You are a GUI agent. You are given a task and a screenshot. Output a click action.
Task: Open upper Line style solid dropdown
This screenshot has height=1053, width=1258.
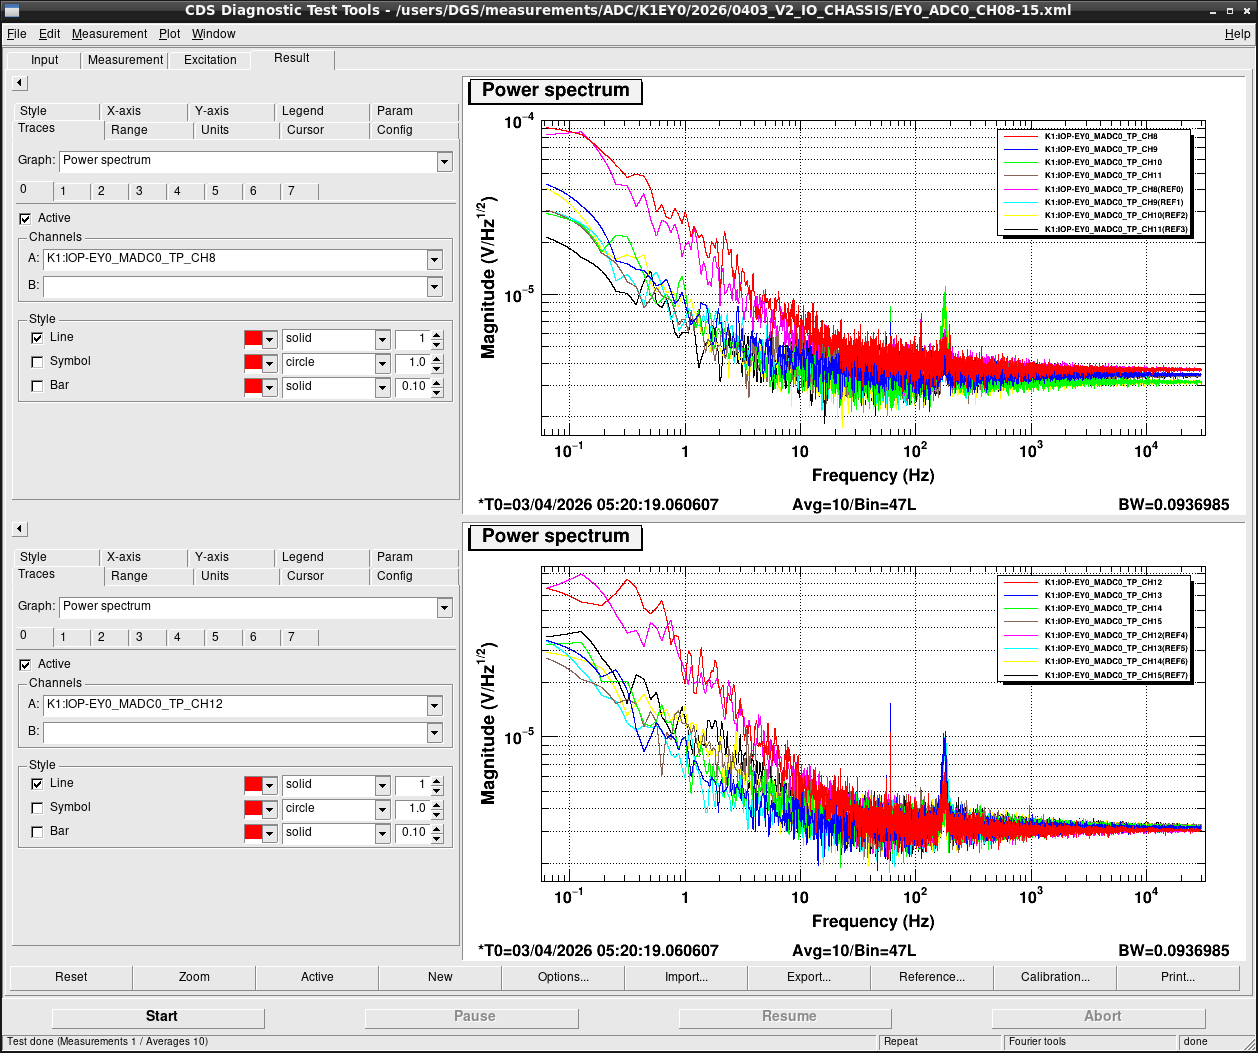pyautogui.click(x=382, y=339)
